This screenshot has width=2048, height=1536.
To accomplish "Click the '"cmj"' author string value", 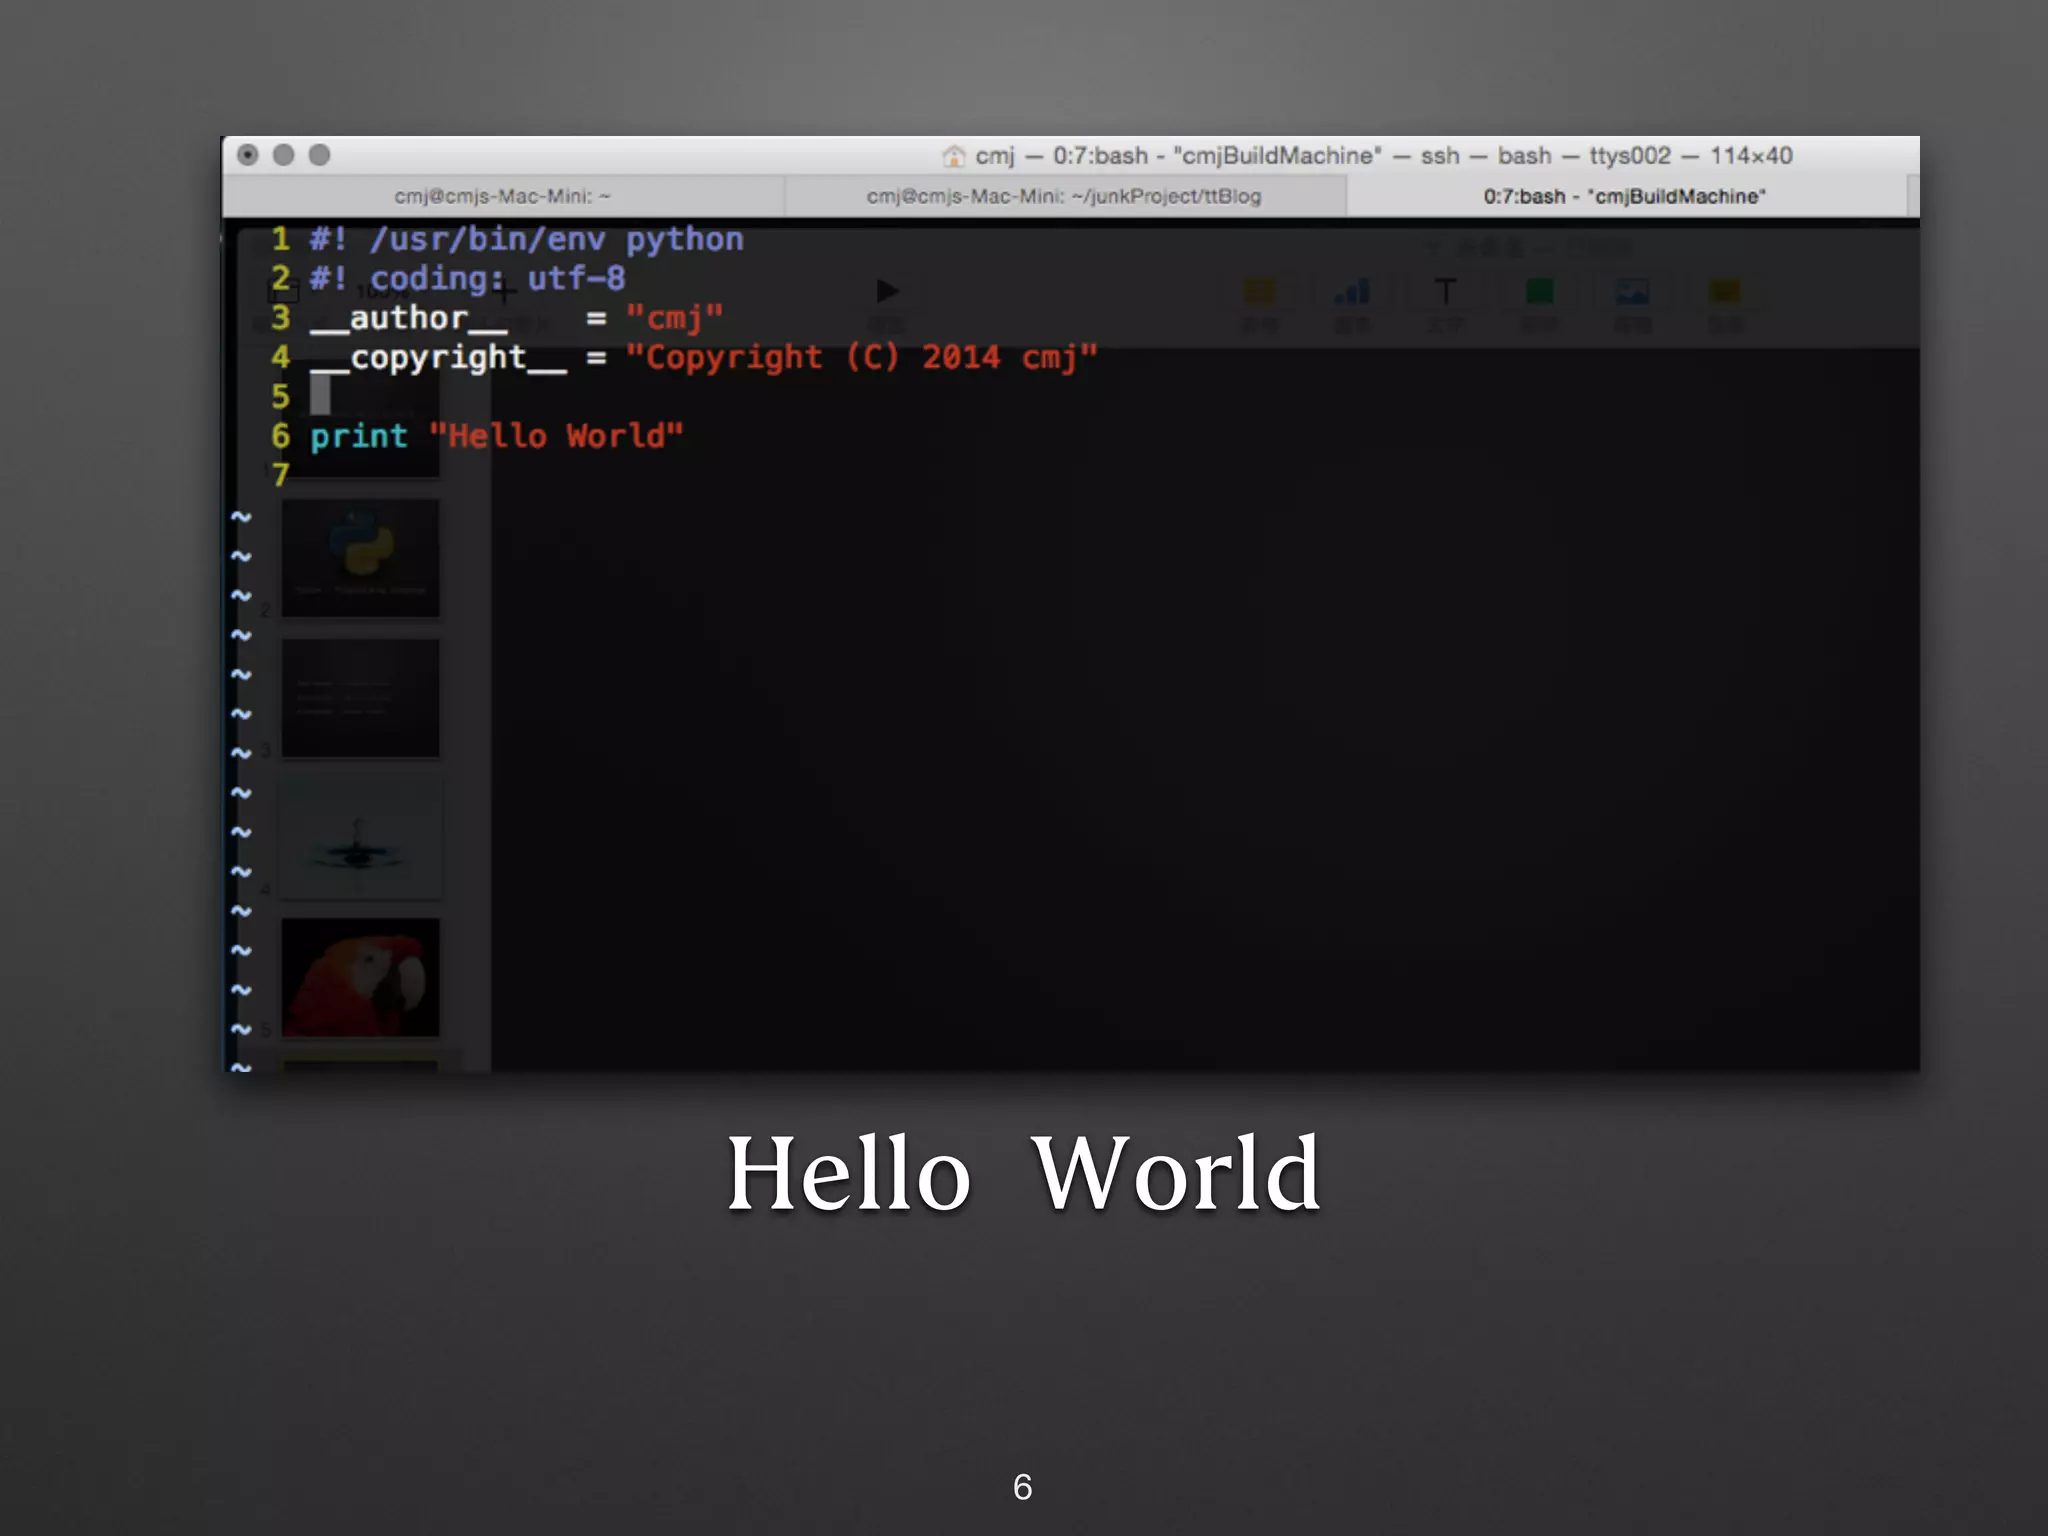I will tap(674, 319).
